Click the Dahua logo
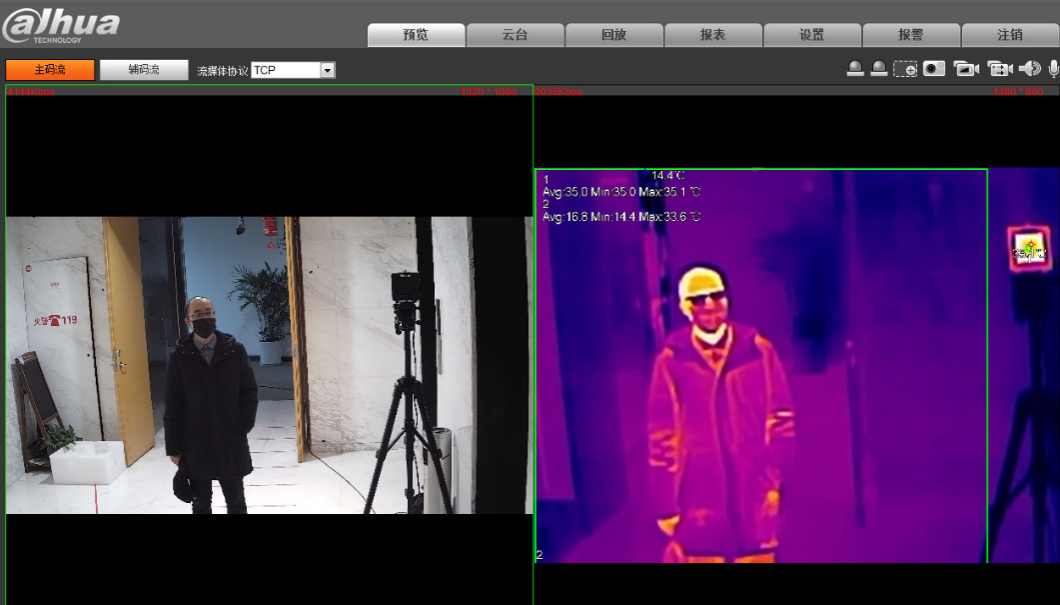This screenshot has height=605, width=1060. tap(62, 25)
